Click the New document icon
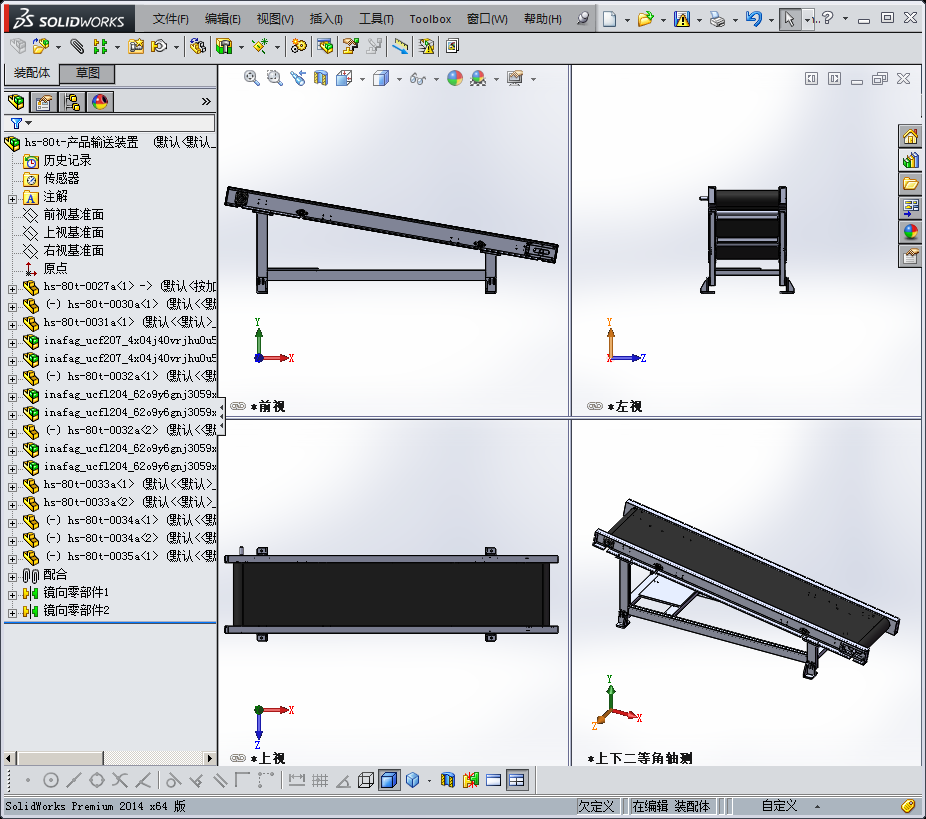The image size is (926, 819). [609, 19]
